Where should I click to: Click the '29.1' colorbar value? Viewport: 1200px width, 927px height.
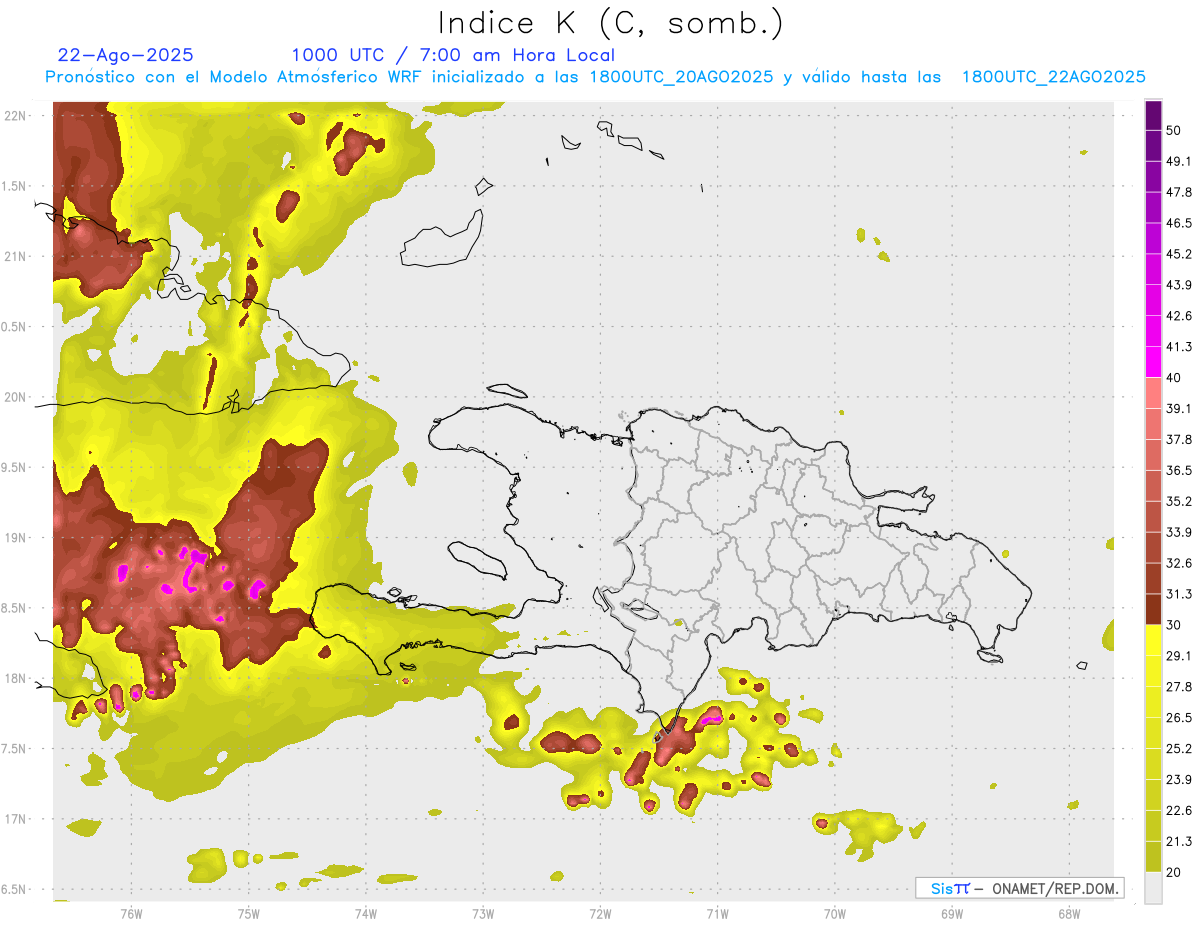click(1179, 656)
